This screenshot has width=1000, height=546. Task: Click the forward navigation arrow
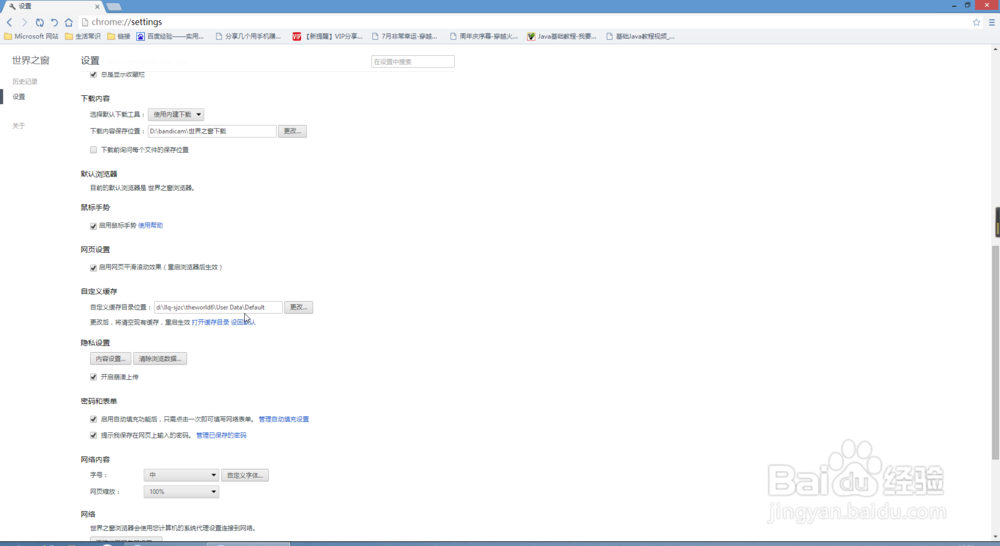click(24, 22)
